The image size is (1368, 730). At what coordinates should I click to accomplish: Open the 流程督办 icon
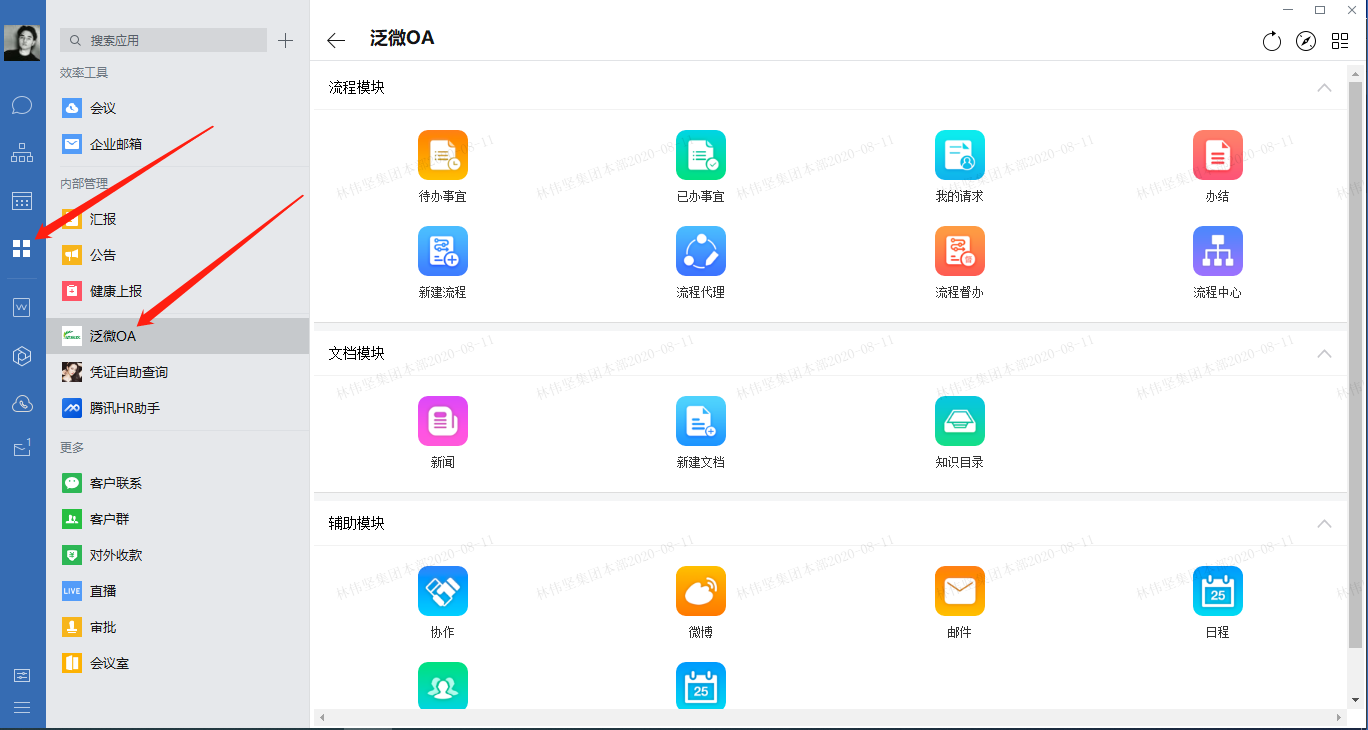[960, 251]
